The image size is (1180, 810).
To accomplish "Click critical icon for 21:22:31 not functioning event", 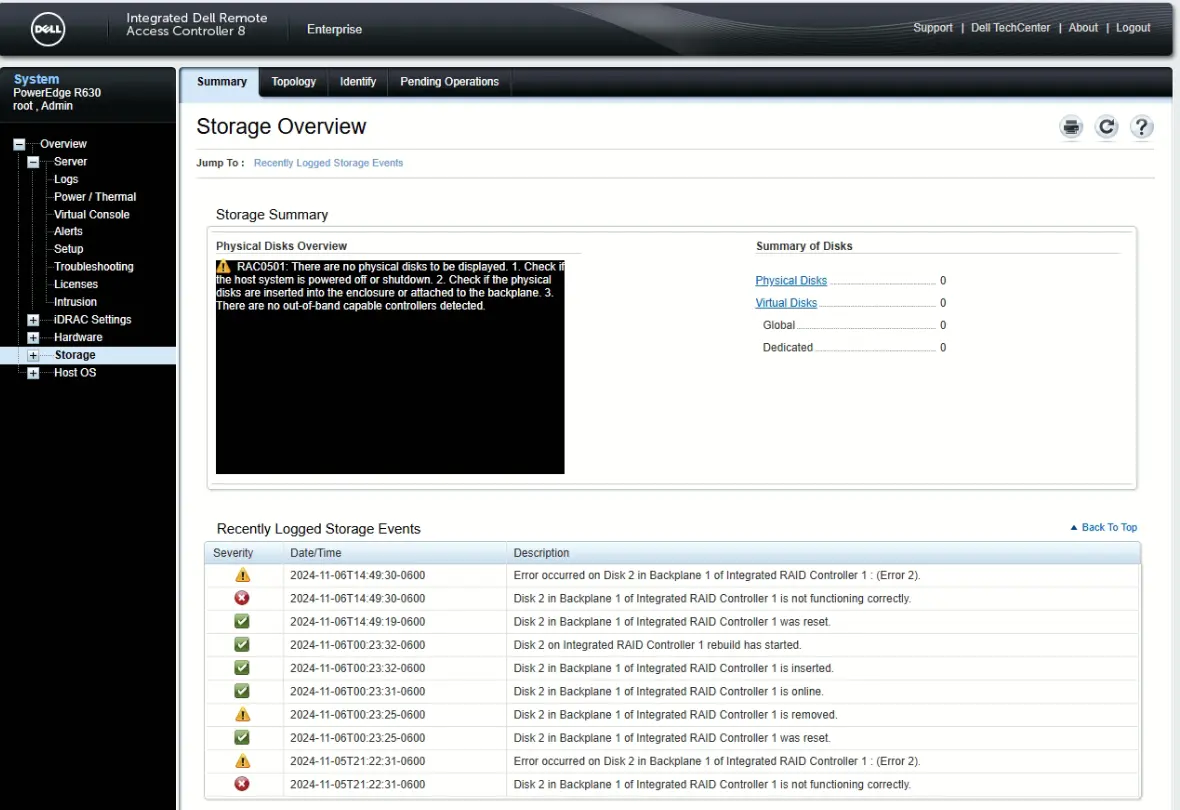I will point(242,784).
